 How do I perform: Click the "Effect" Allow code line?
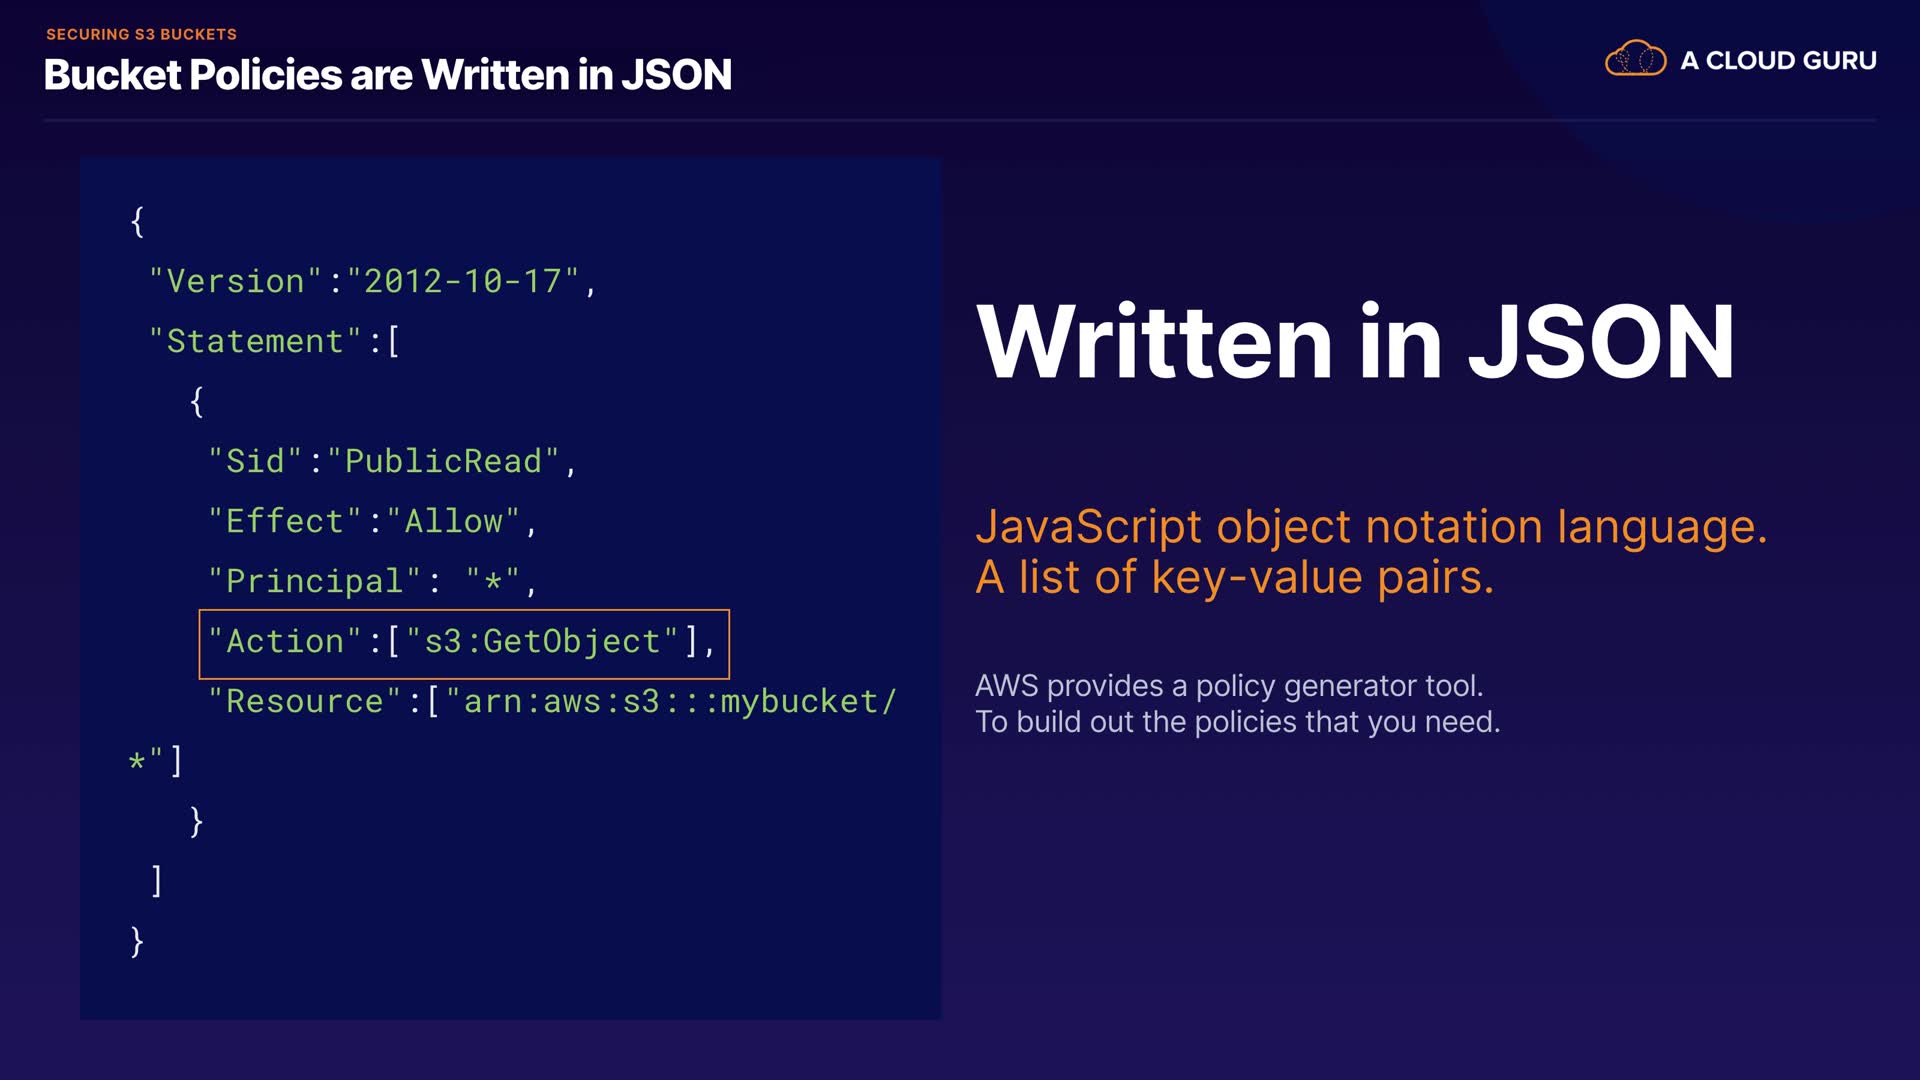(x=372, y=522)
